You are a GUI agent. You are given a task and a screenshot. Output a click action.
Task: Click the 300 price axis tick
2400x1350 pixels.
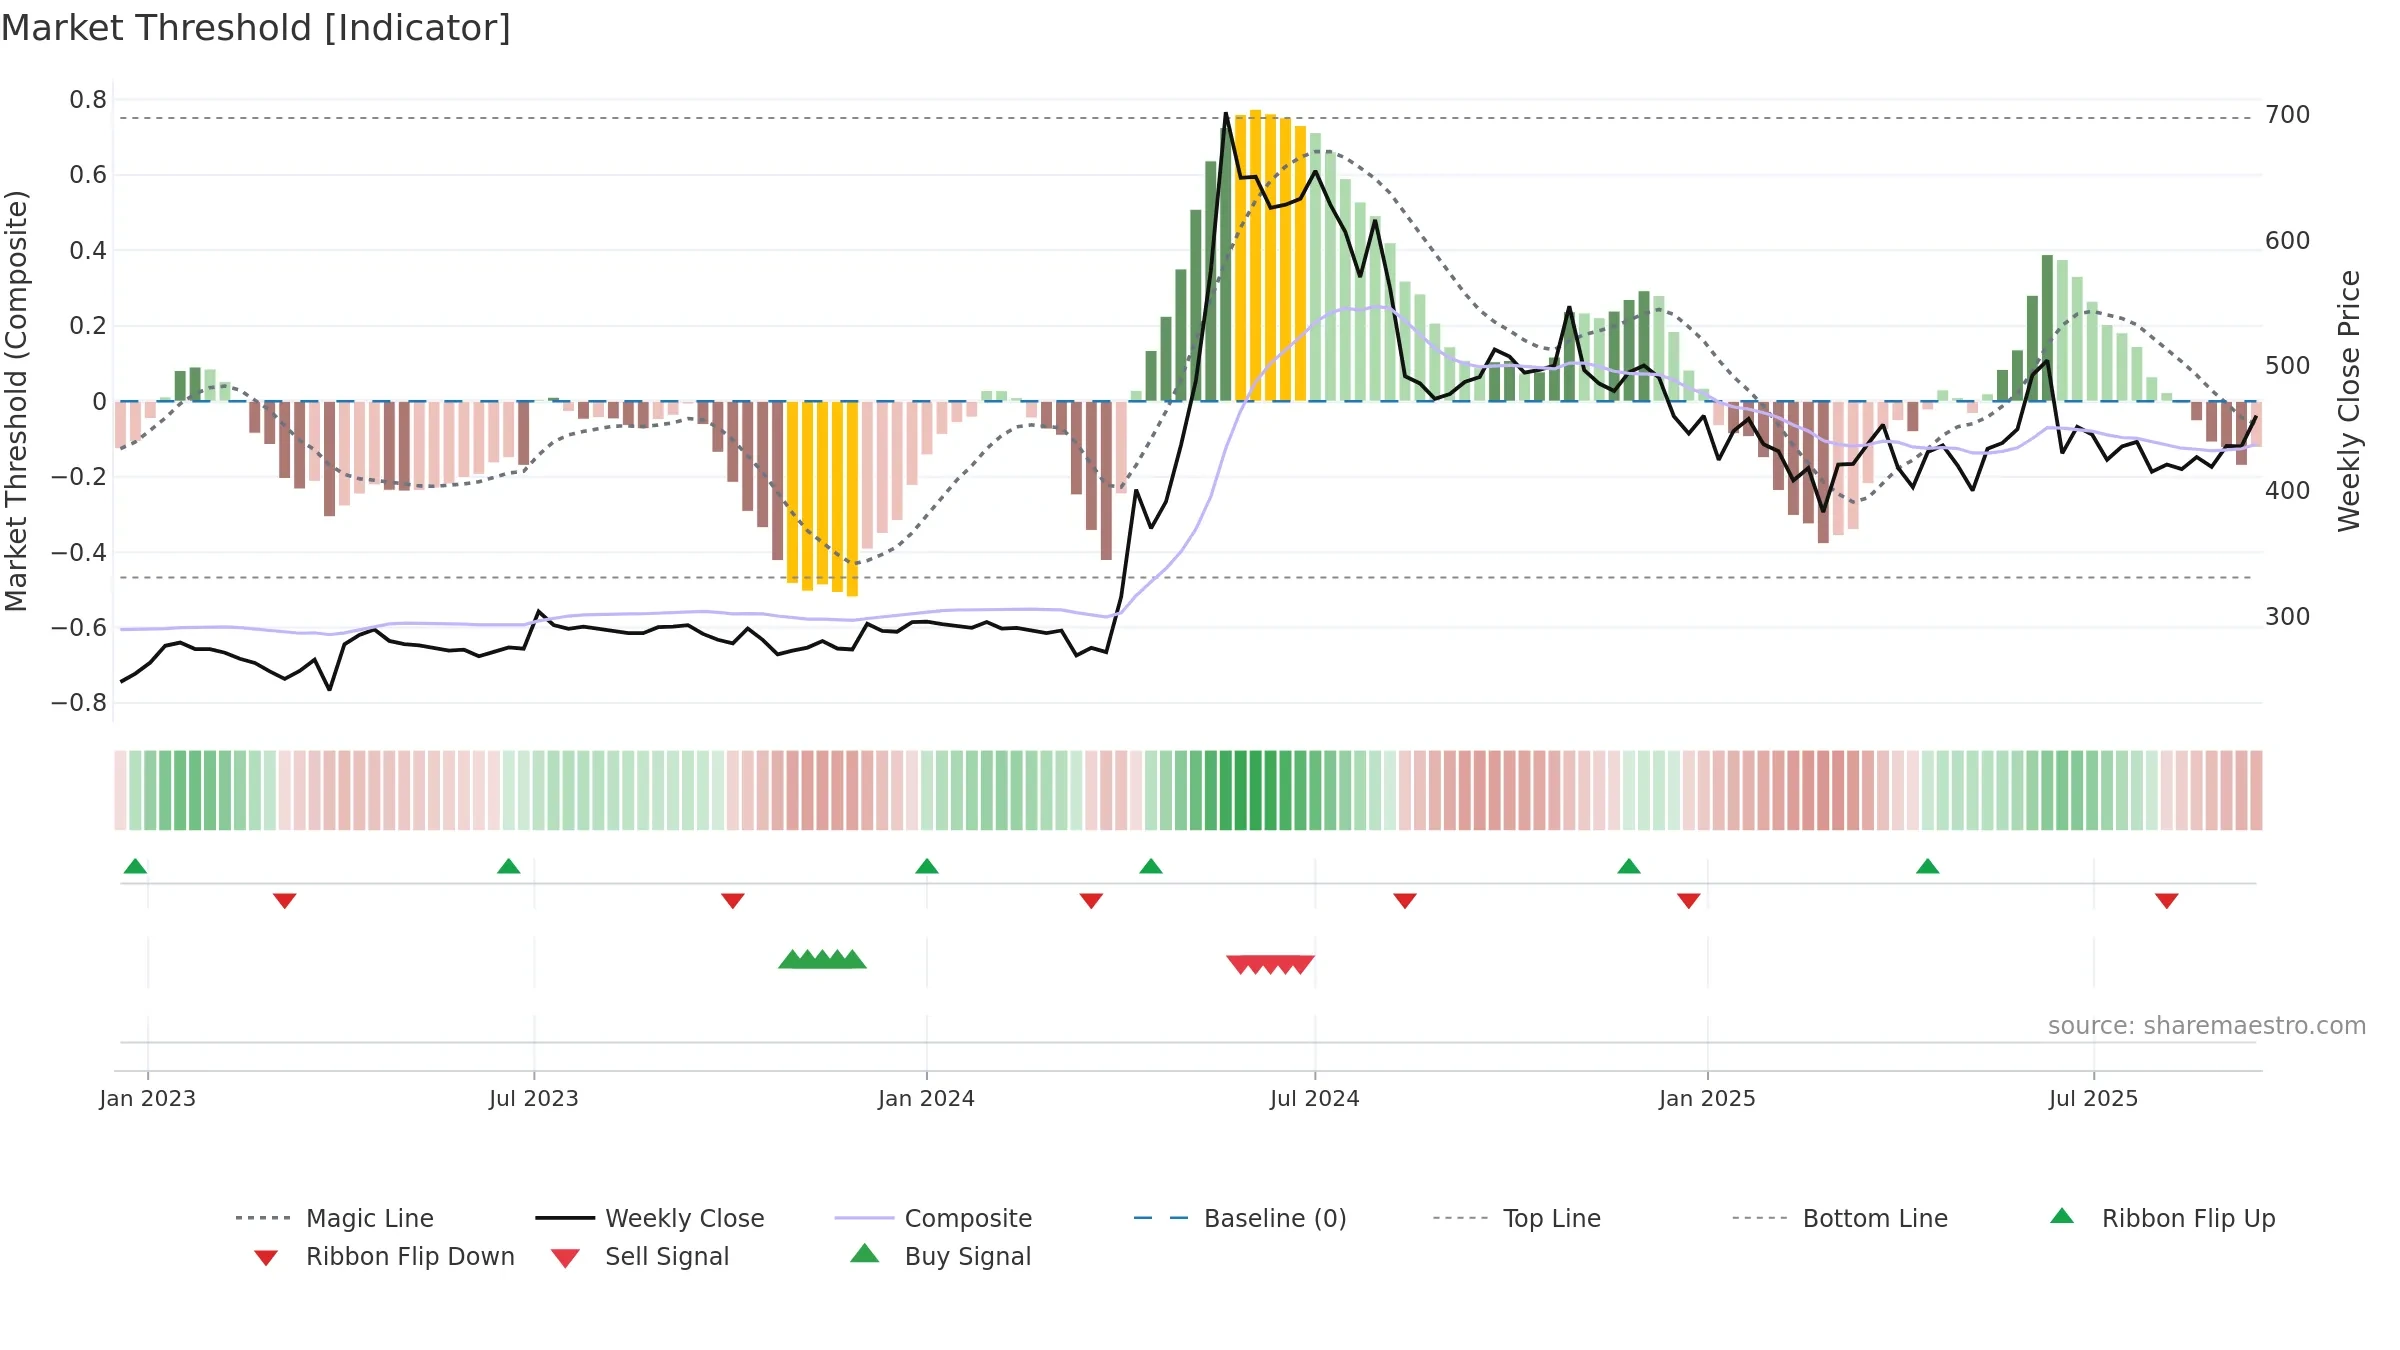[2288, 616]
